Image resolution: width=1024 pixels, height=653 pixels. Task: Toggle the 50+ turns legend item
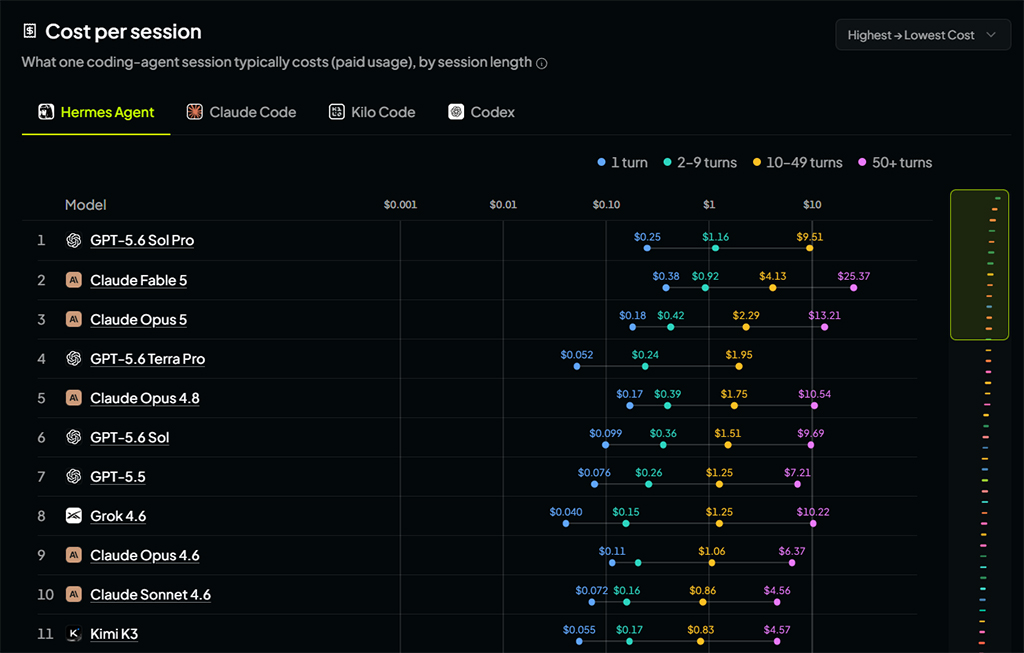point(895,163)
